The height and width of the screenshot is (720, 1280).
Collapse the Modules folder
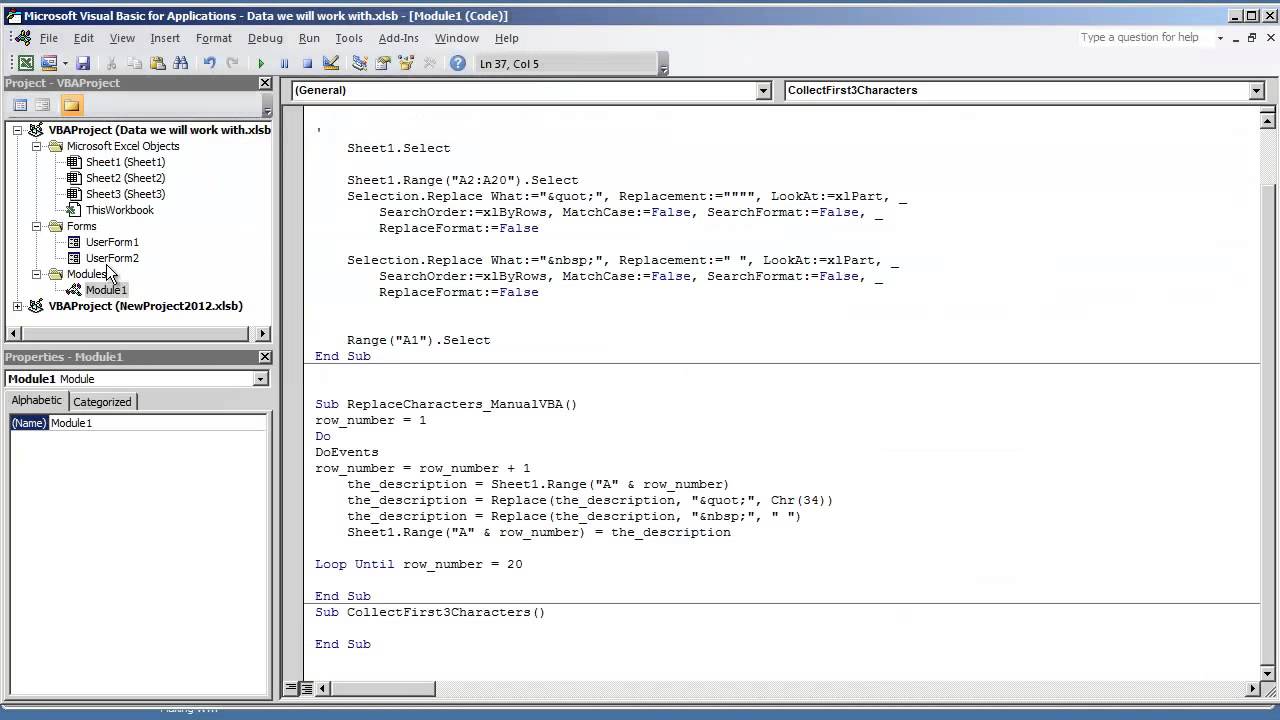point(37,274)
